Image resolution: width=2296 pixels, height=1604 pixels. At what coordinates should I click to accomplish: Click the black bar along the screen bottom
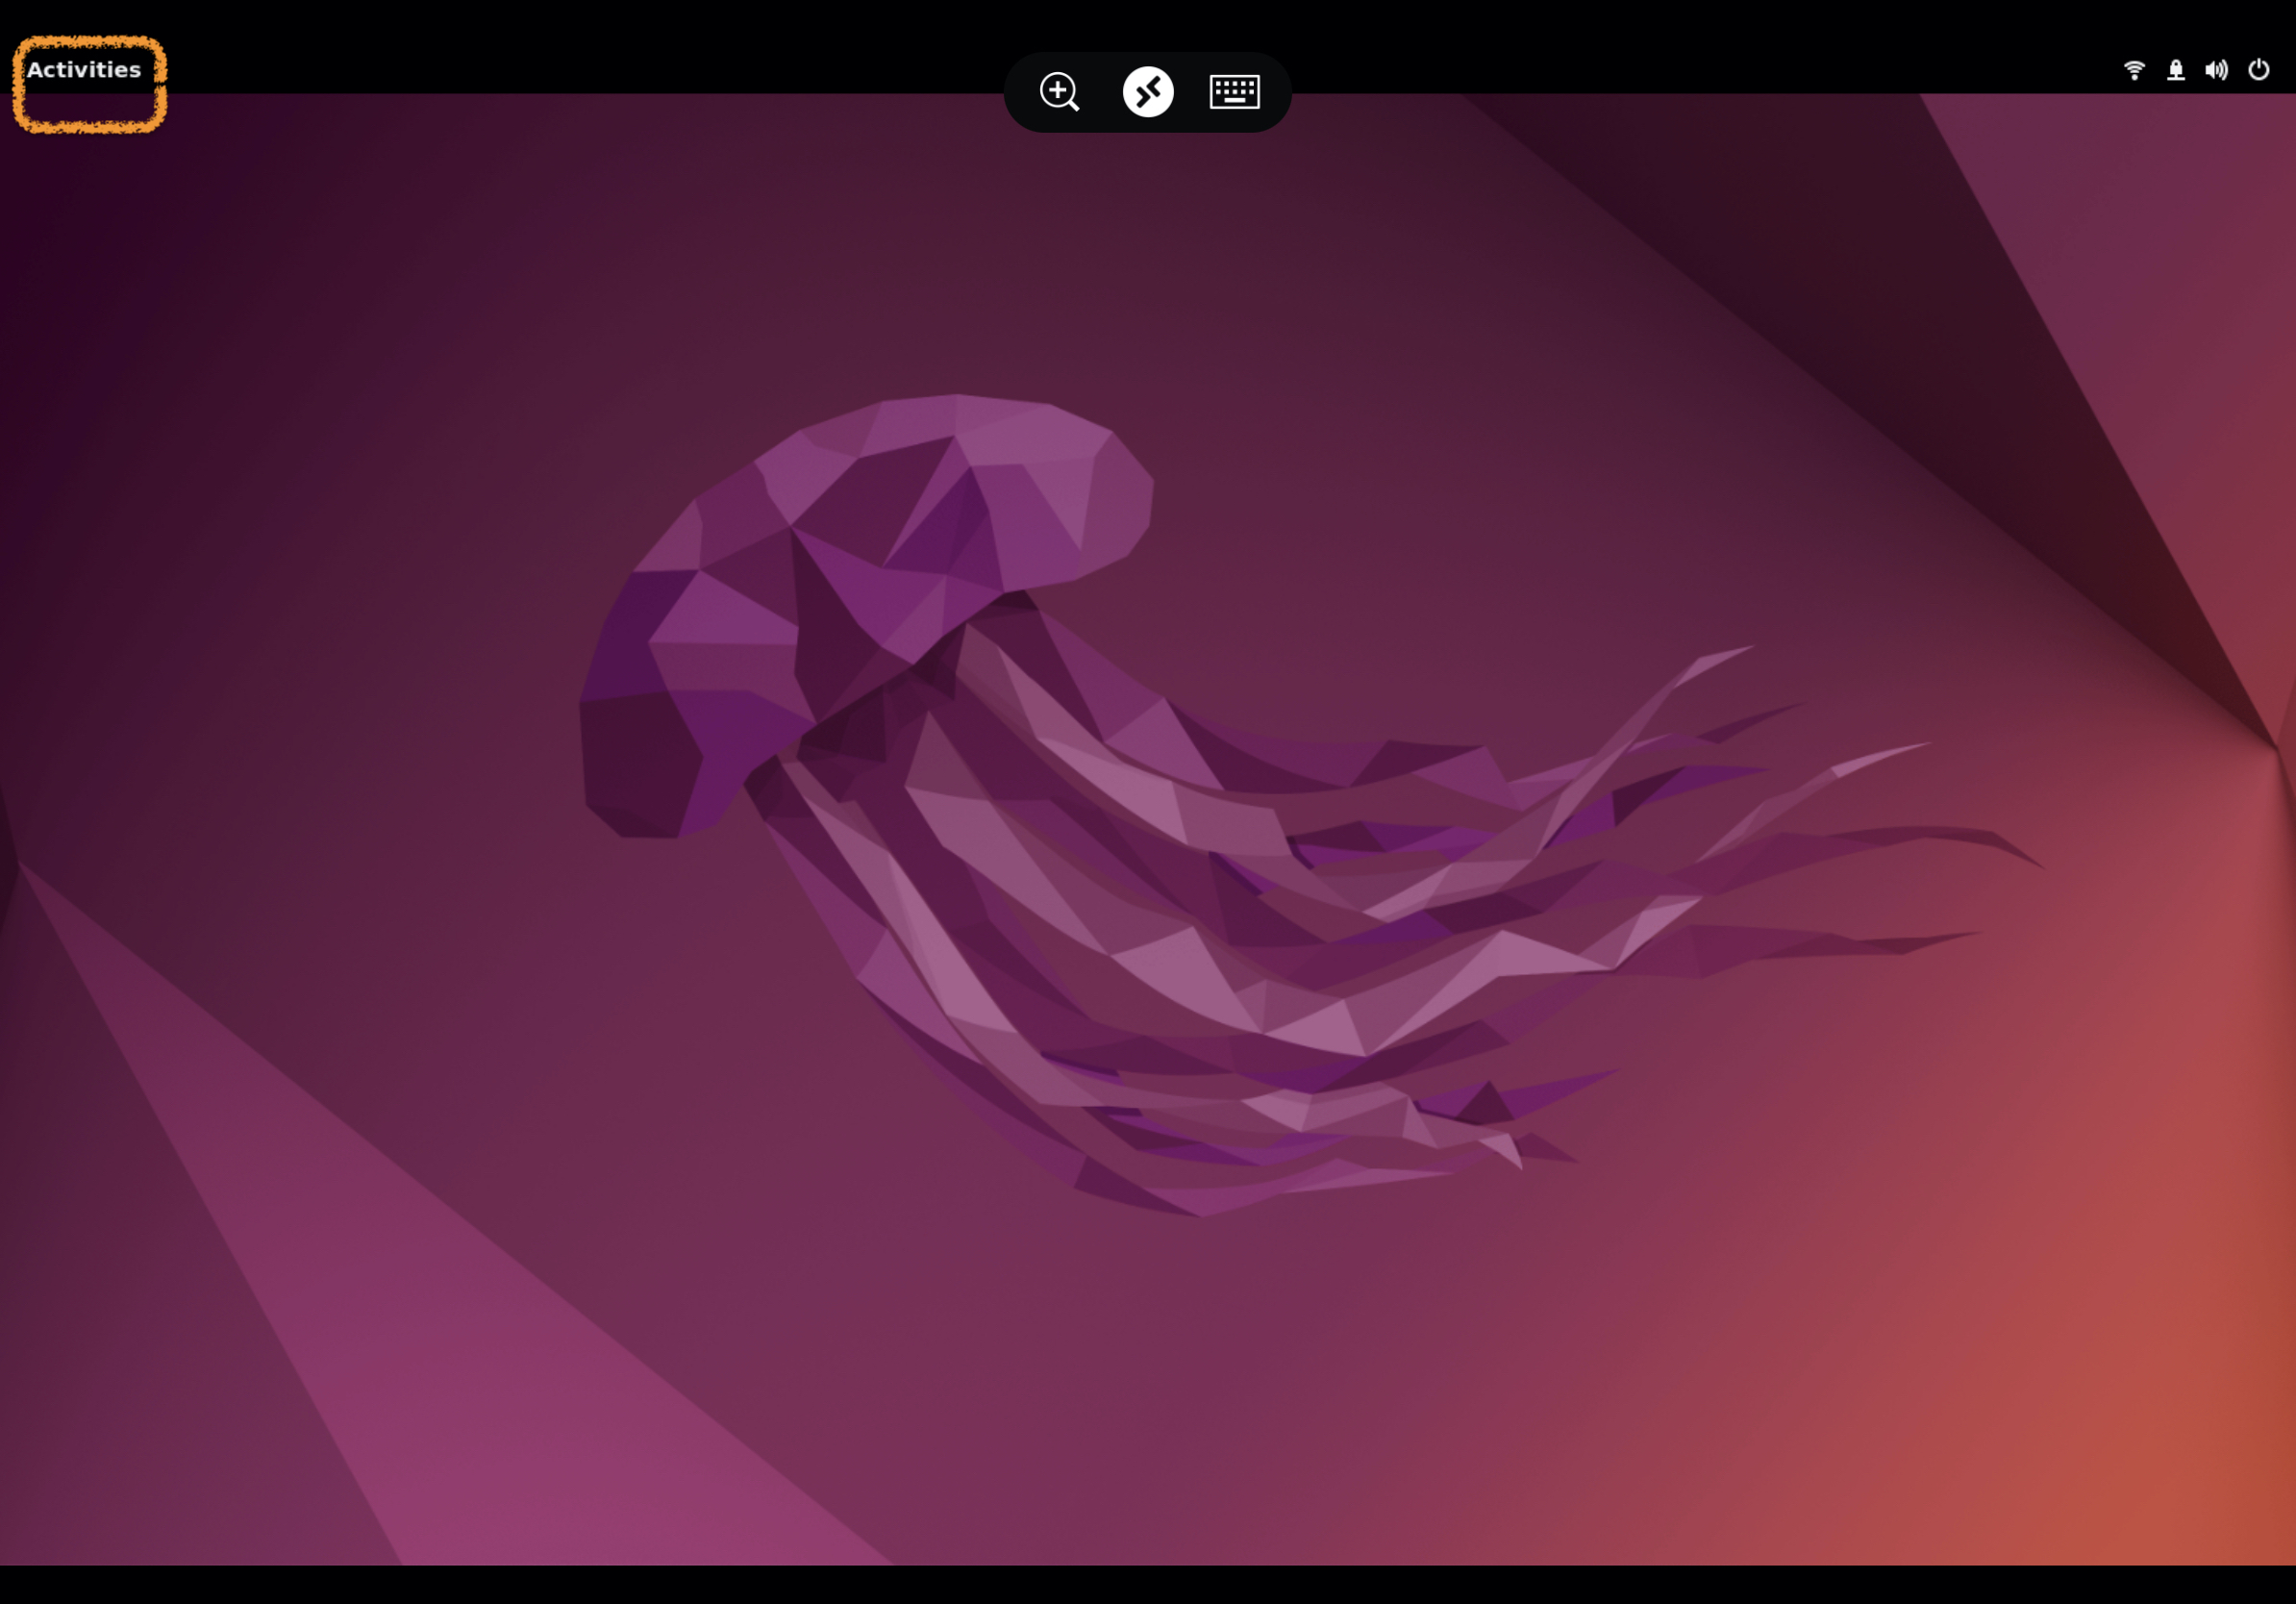point(1148,1585)
